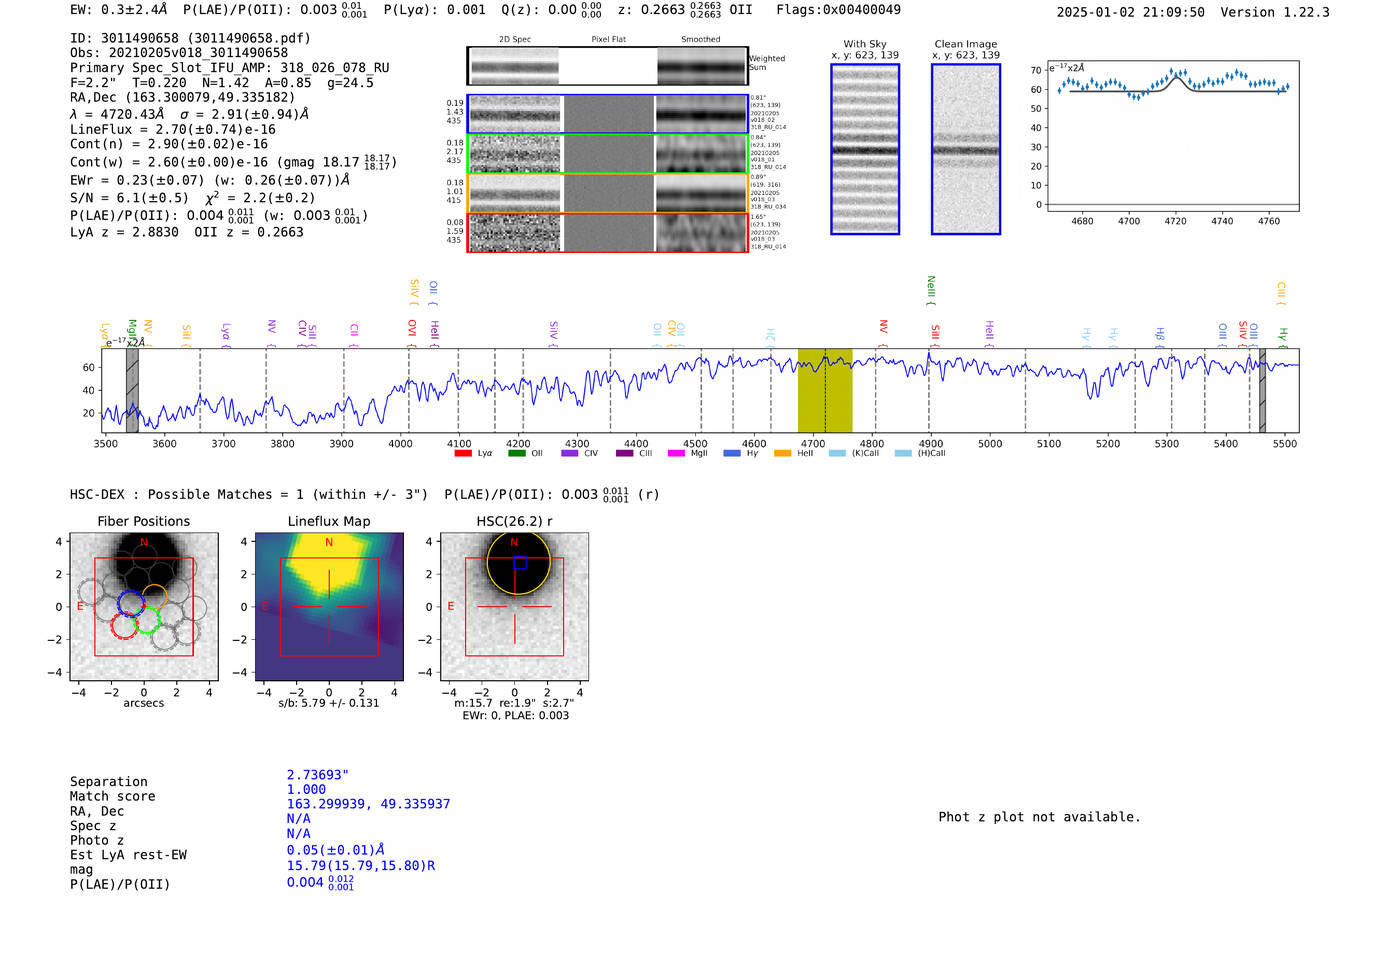Click the '0.05(±0.01)Å' rest-EW value
The image size is (1400, 953).
pos(336,850)
